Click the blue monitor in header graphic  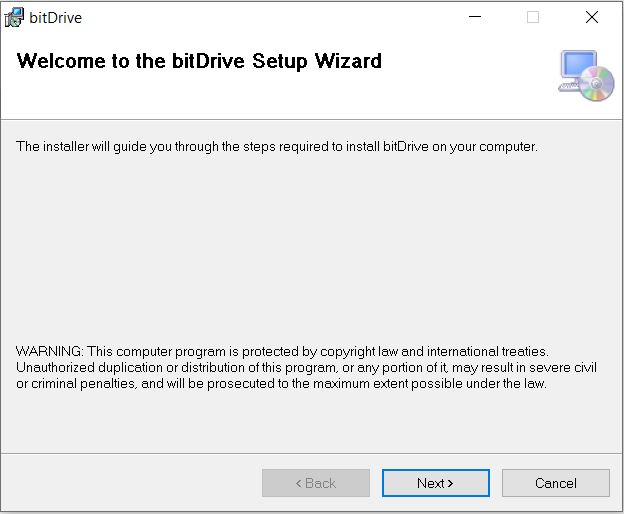click(x=578, y=65)
